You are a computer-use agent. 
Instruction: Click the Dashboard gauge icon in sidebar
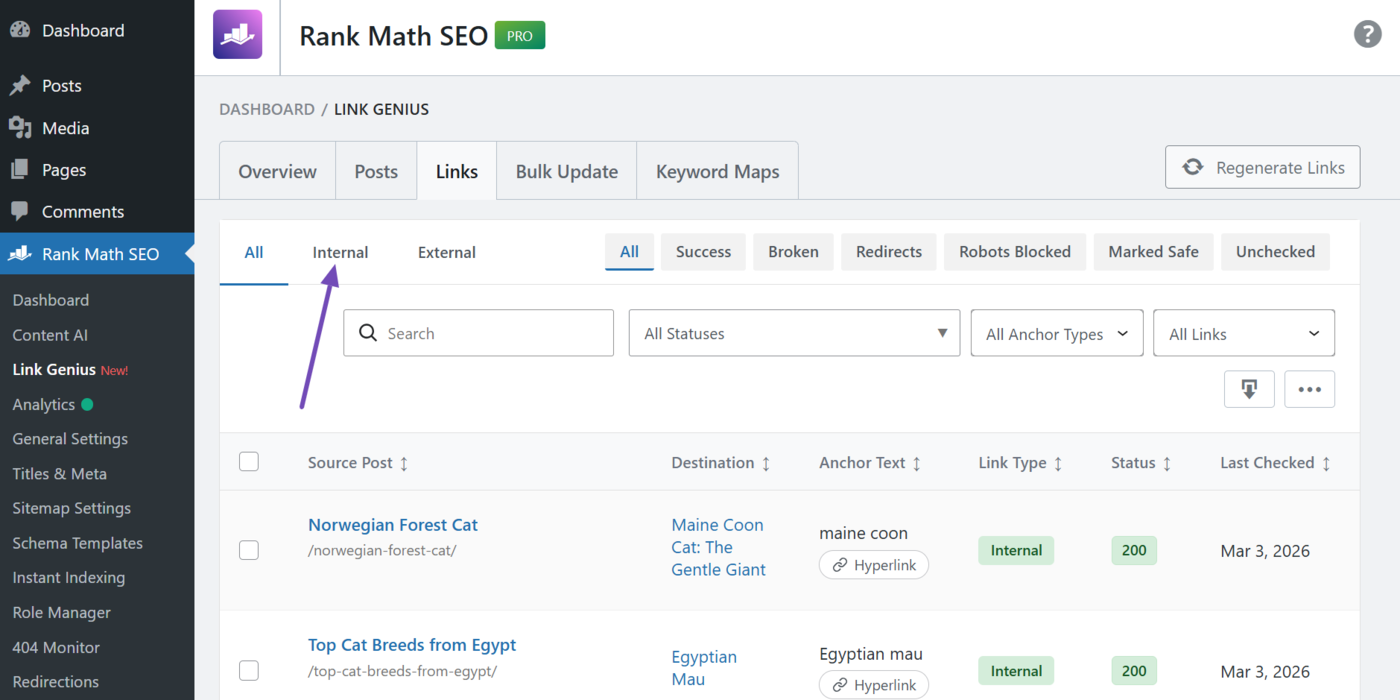[x=20, y=30]
